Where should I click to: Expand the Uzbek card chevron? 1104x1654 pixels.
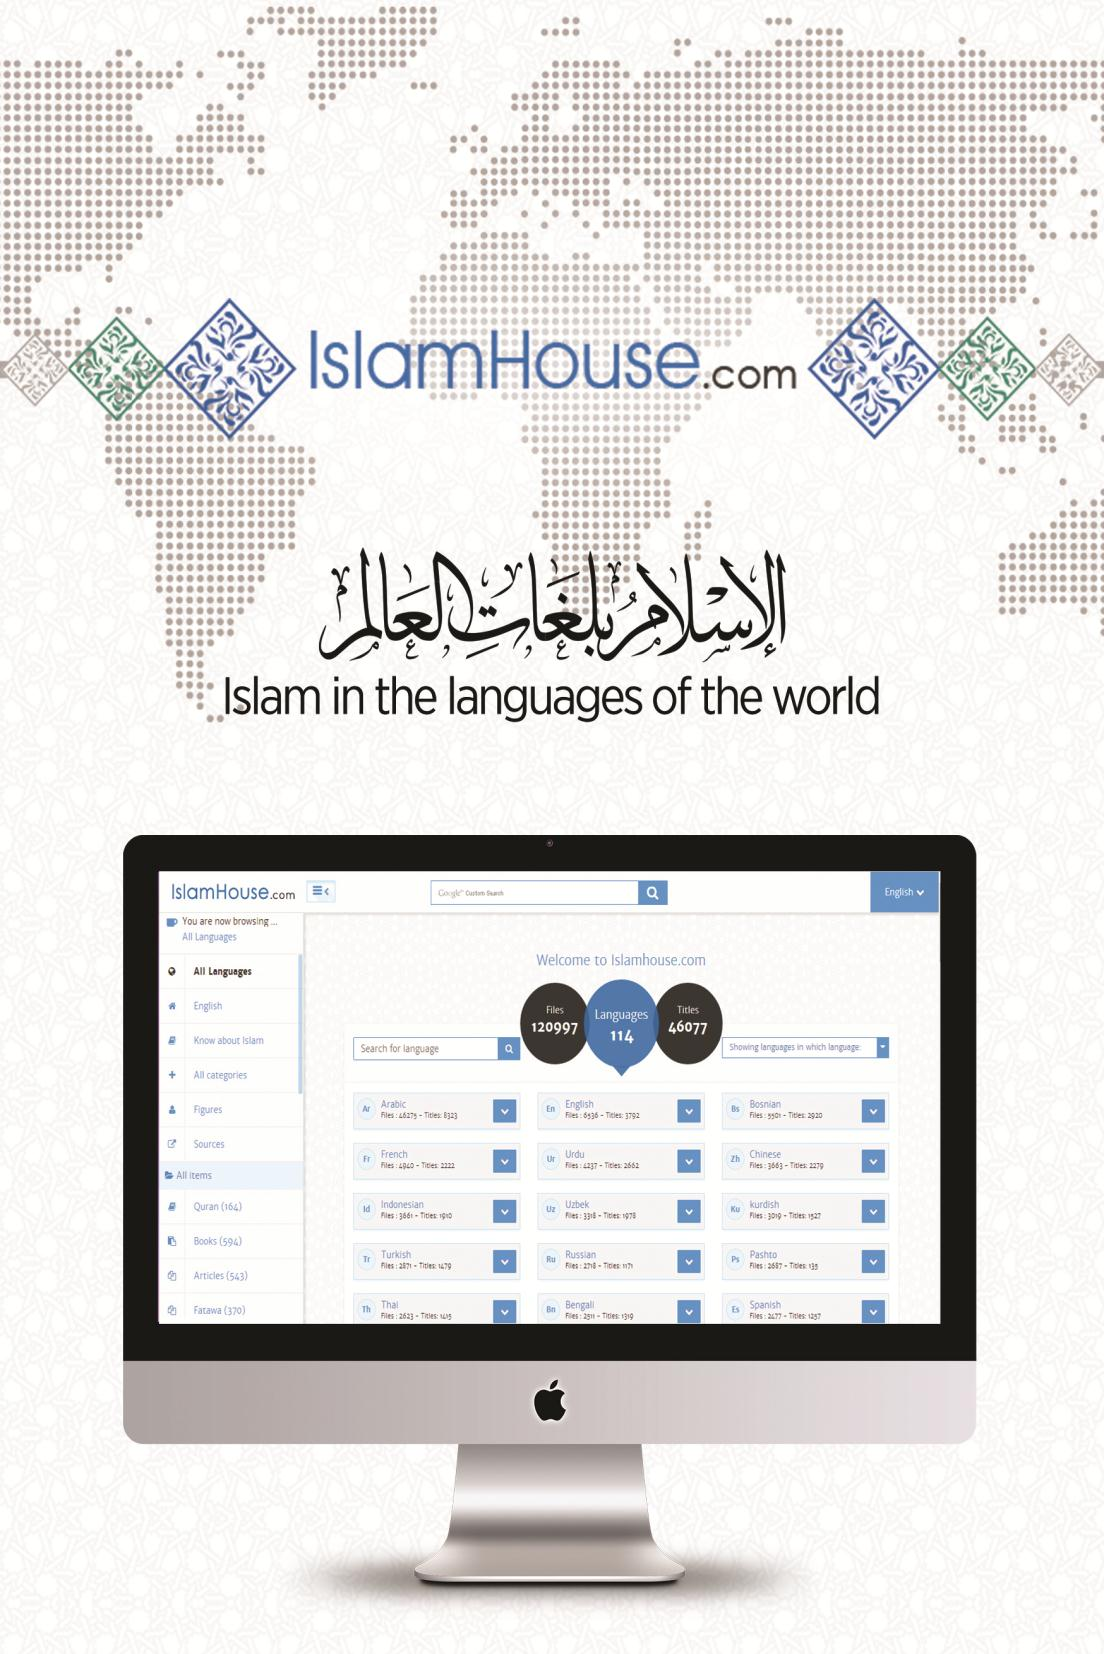pos(689,1211)
